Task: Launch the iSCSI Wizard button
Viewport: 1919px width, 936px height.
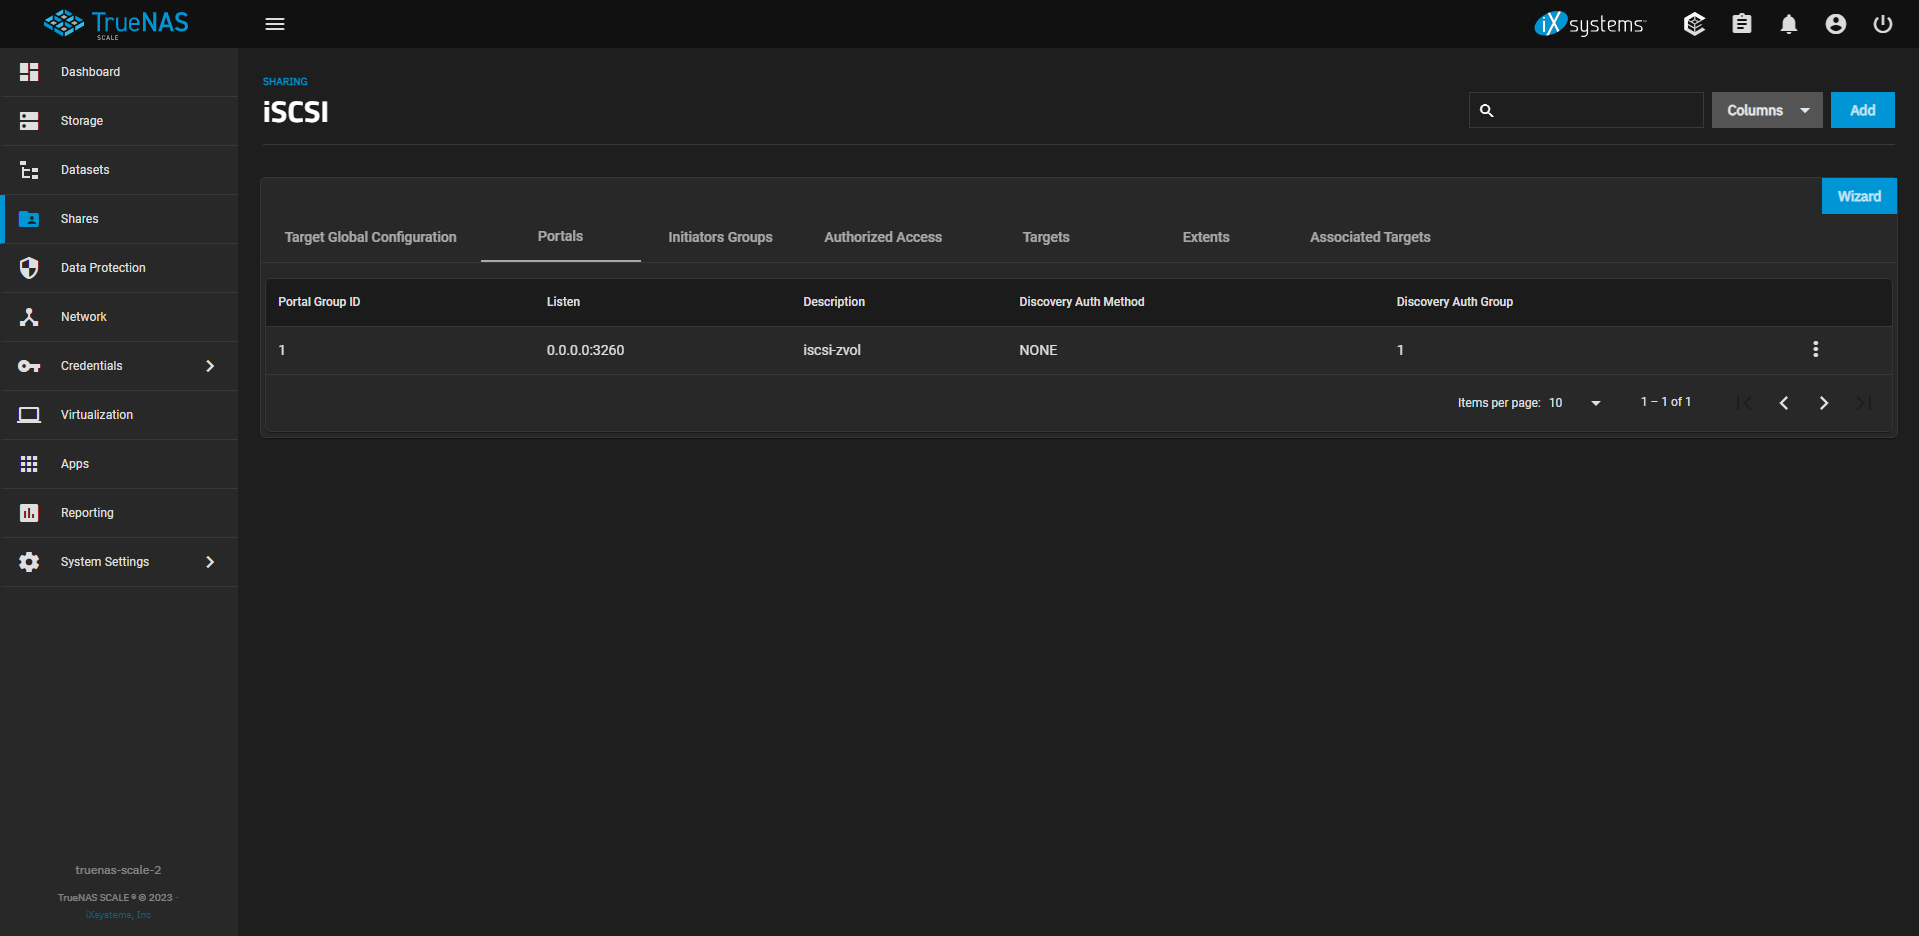Action: click(x=1858, y=196)
